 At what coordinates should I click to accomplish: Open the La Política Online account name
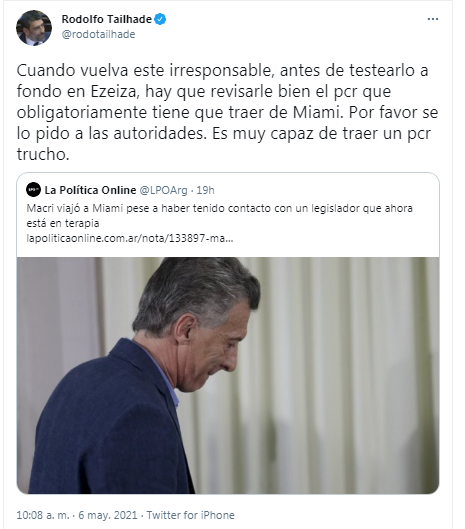click(90, 190)
